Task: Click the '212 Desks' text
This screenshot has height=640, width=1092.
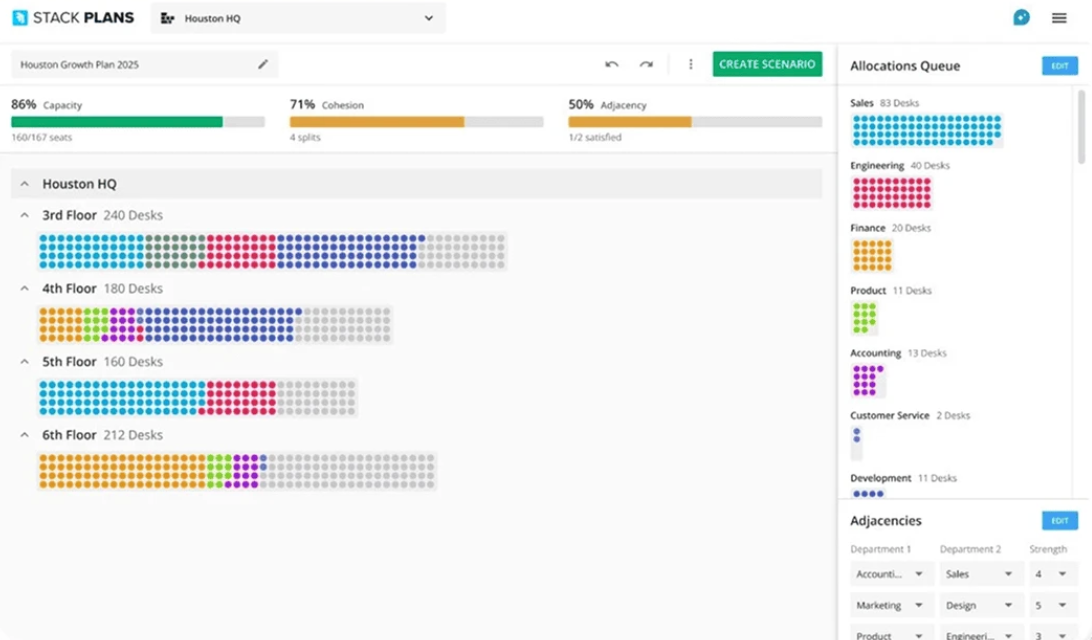Action: click(x=133, y=435)
